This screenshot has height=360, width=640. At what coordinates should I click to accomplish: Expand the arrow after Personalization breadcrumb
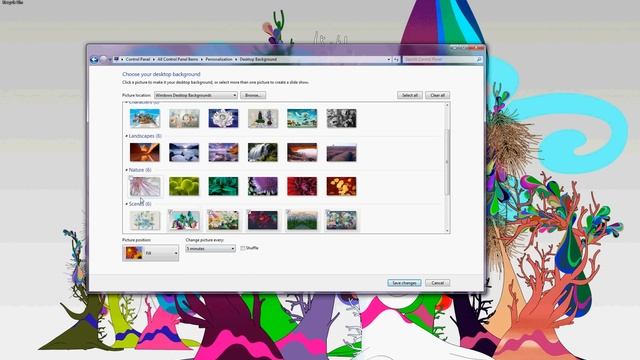[236, 60]
